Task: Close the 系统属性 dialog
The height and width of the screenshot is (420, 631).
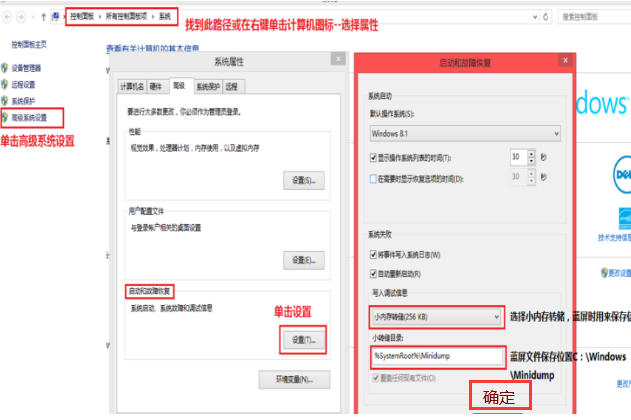Action: 338,59
